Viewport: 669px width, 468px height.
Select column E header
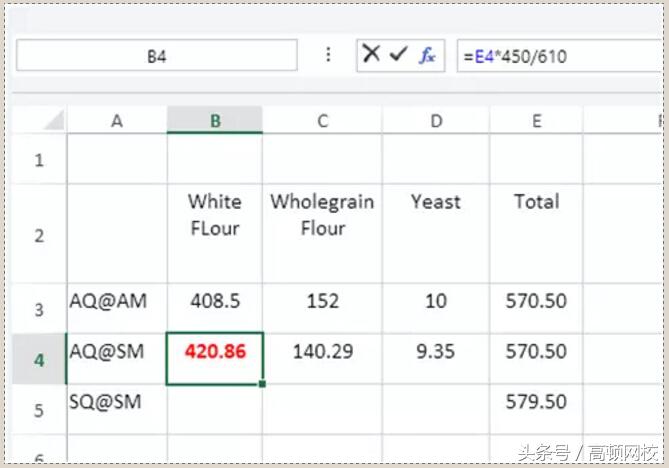coord(536,121)
